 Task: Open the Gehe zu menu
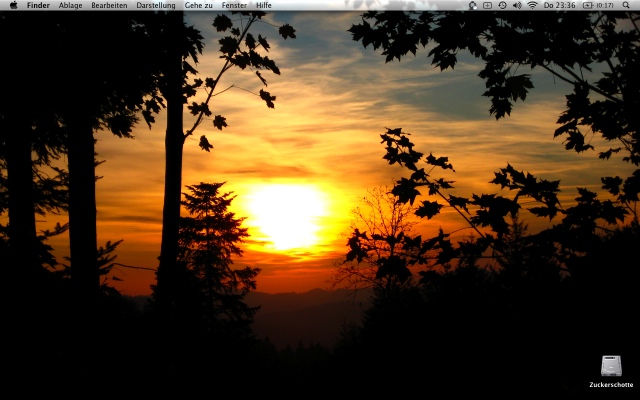pos(198,5)
